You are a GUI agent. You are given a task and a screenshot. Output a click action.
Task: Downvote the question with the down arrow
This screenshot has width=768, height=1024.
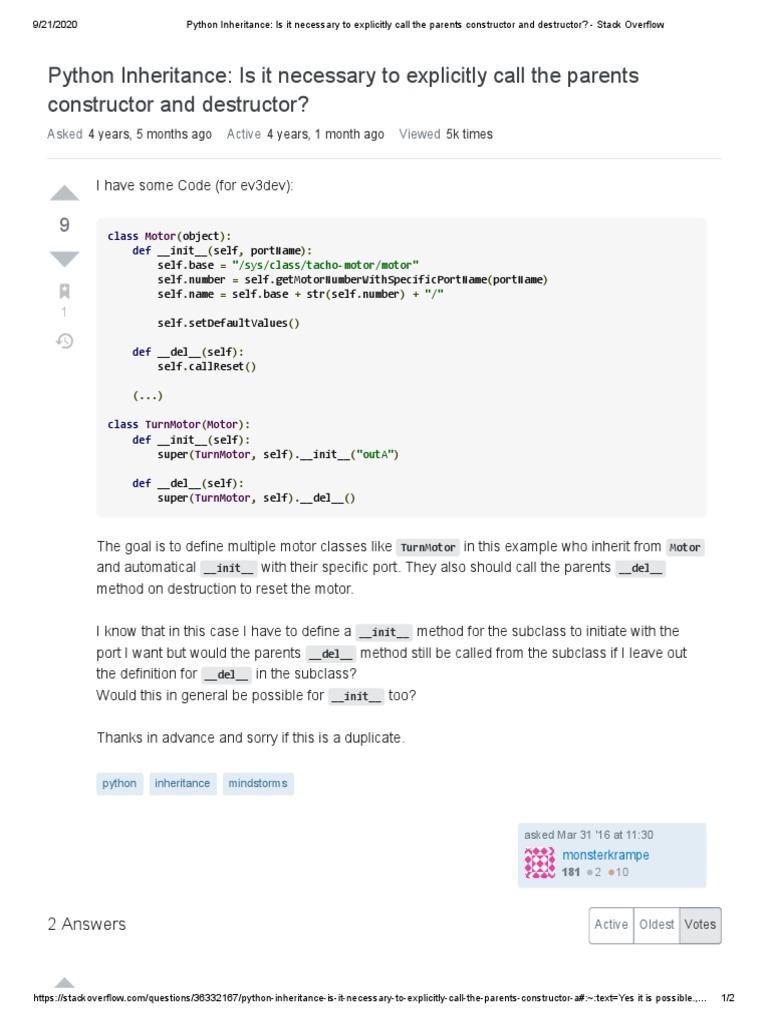64,259
